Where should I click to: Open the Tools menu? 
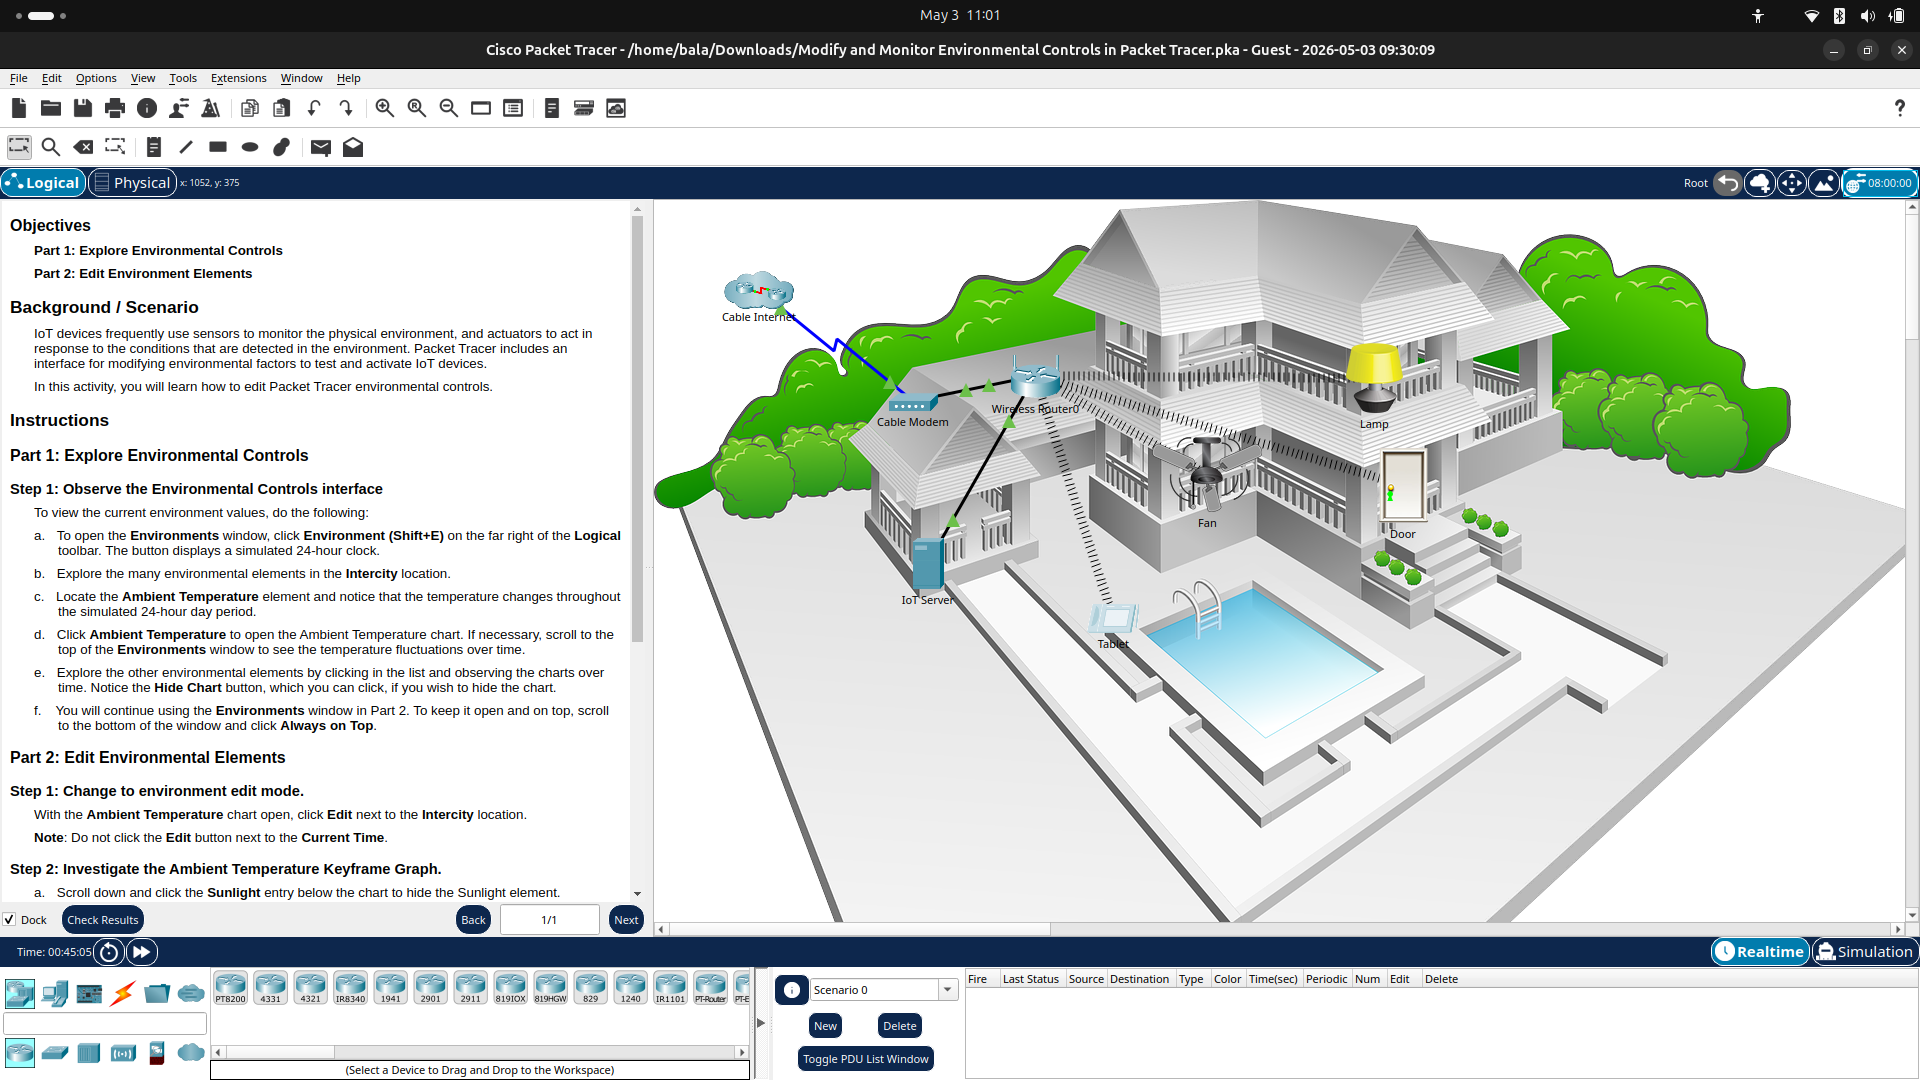point(183,78)
